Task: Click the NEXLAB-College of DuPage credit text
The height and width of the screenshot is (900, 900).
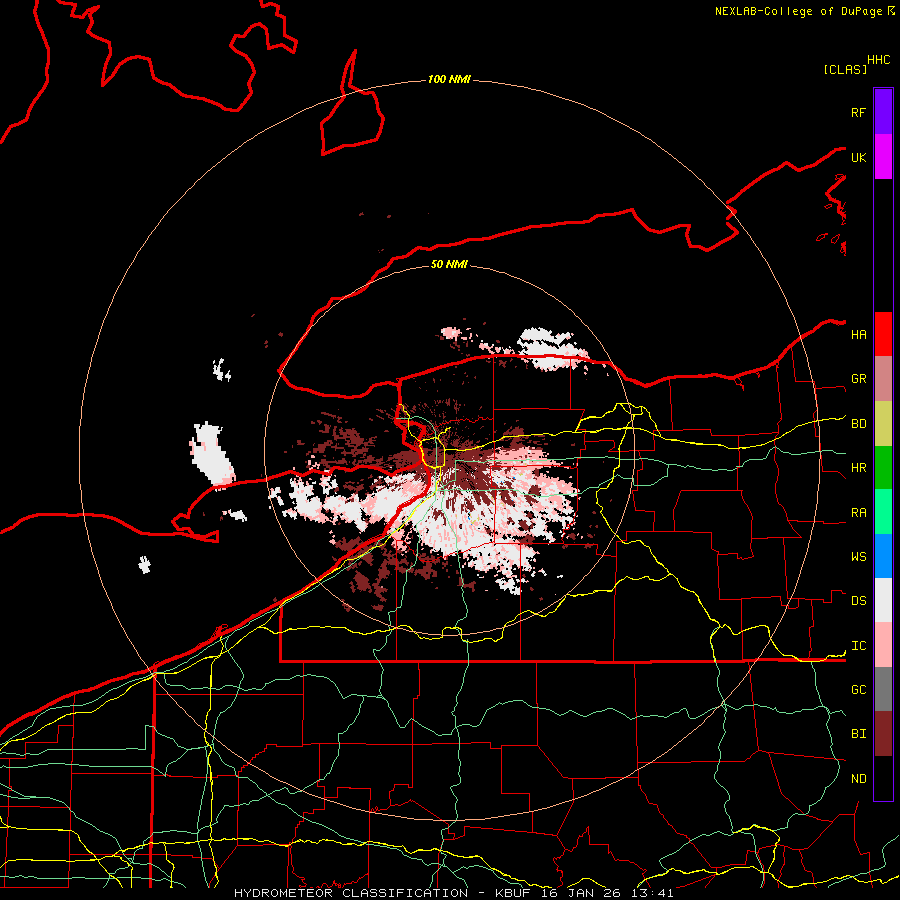Action: pos(798,11)
